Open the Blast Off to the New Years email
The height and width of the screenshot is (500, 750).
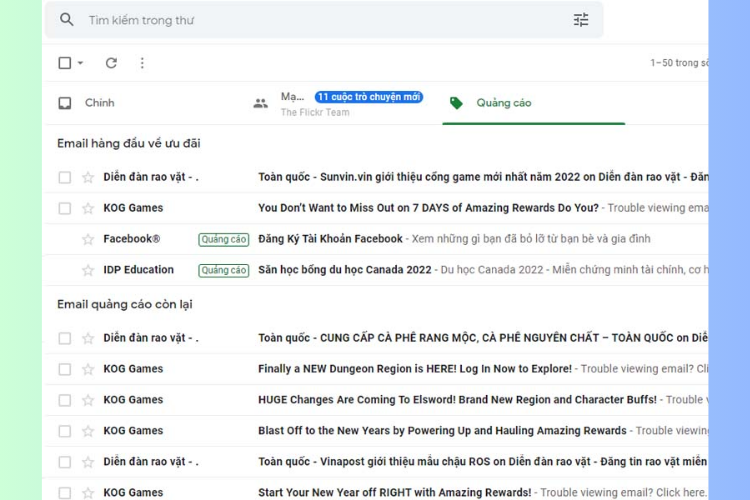(442, 431)
